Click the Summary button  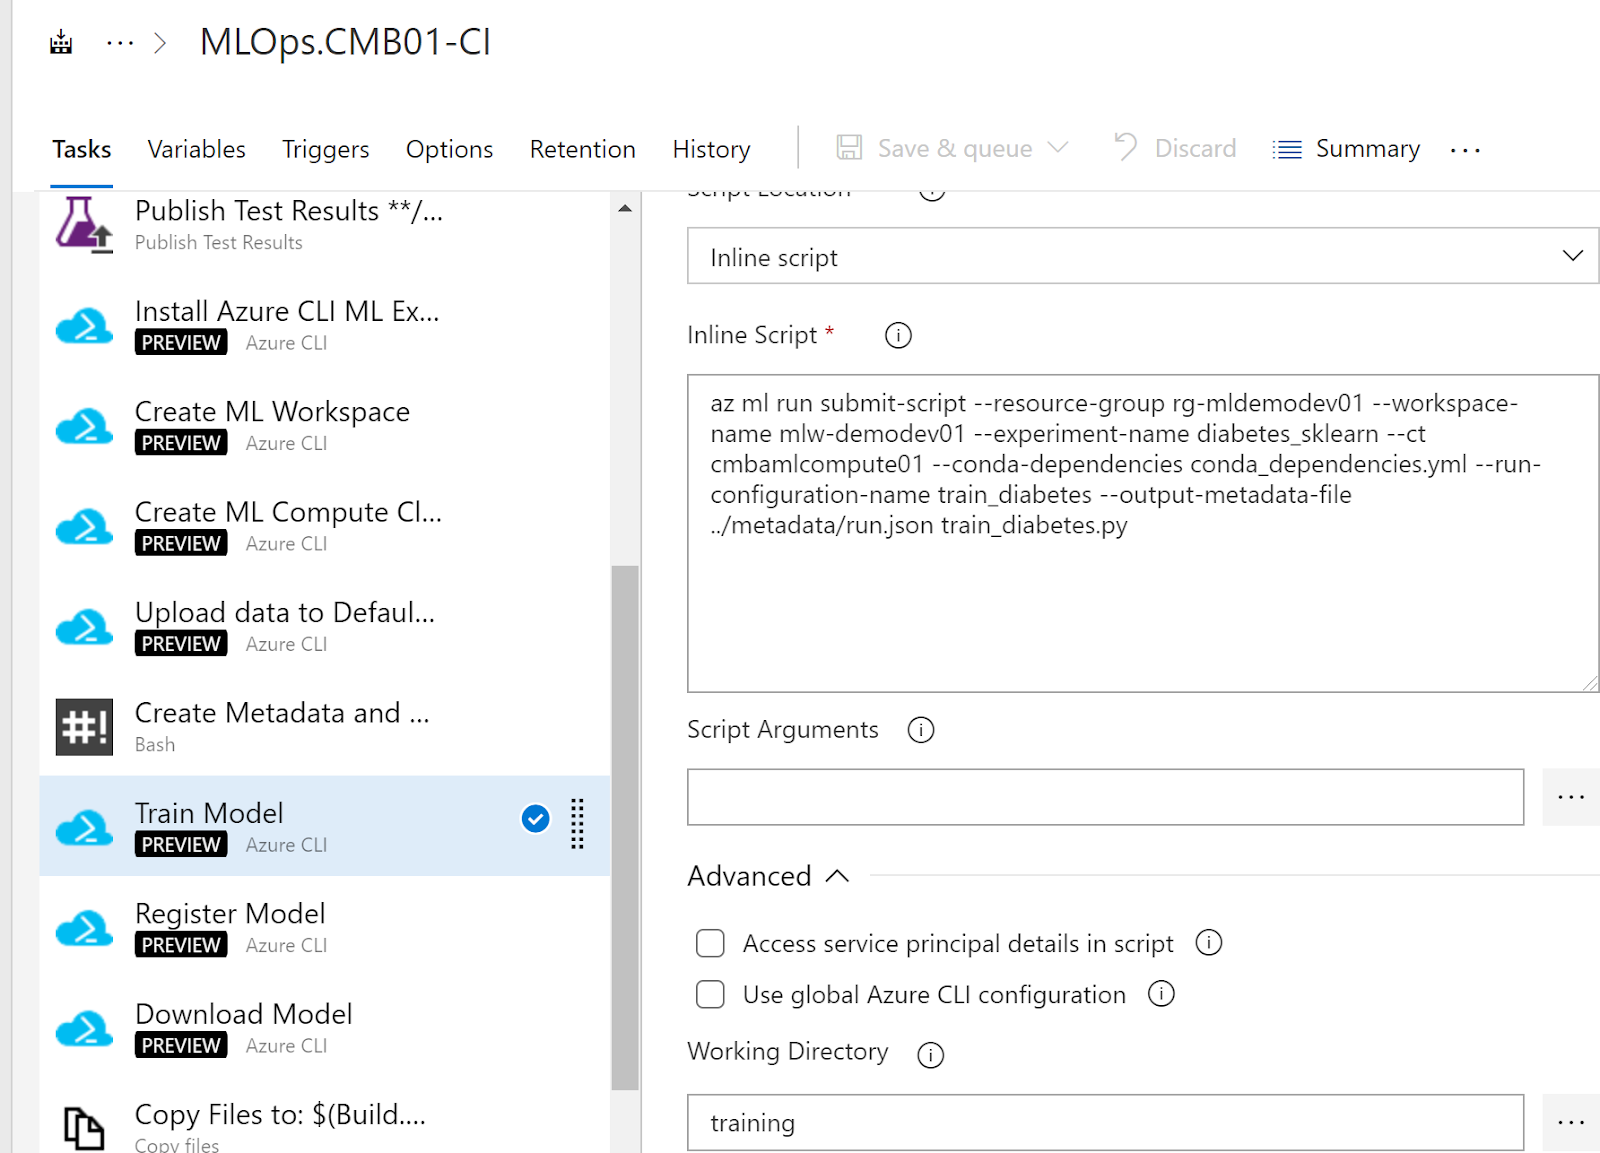[x=1346, y=148]
